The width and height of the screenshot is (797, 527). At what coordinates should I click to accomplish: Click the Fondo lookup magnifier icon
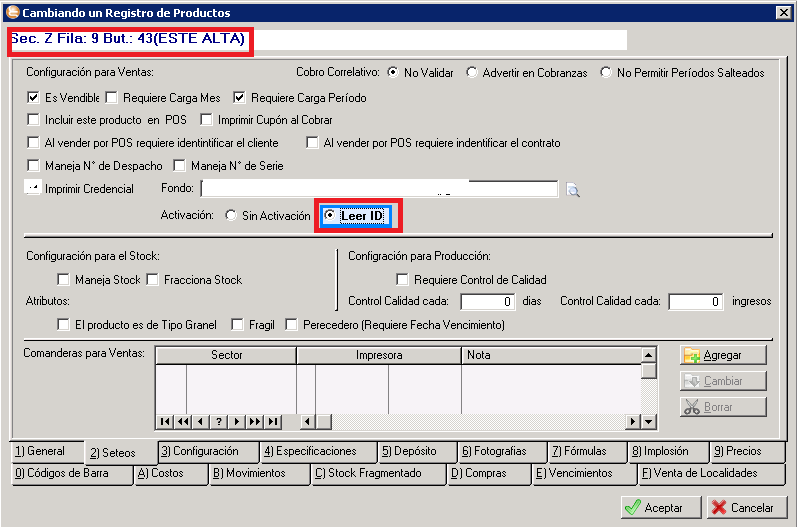coord(573,190)
